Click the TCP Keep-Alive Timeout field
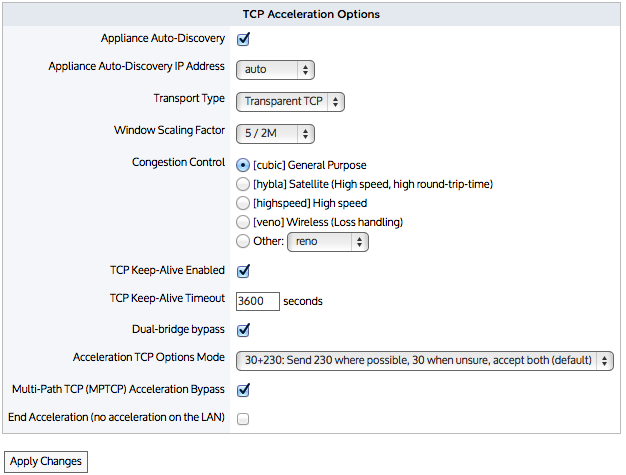Screen dimensions: 626x475 click(257, 300)
